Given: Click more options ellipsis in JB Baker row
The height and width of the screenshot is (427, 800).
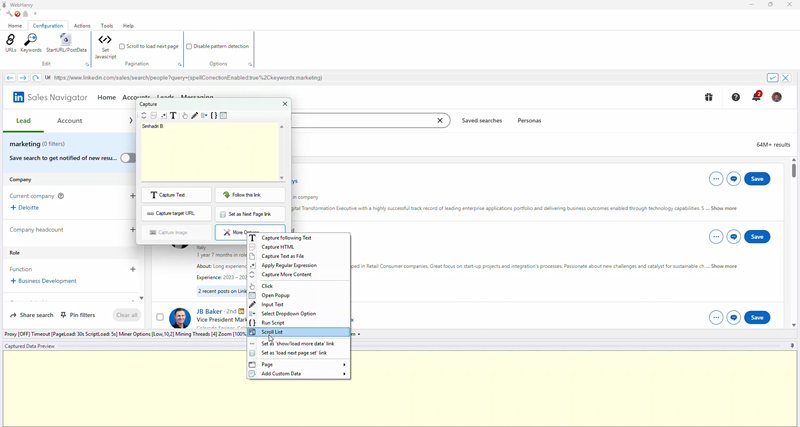Looking at the screenshot, I should tap(716, 318).
